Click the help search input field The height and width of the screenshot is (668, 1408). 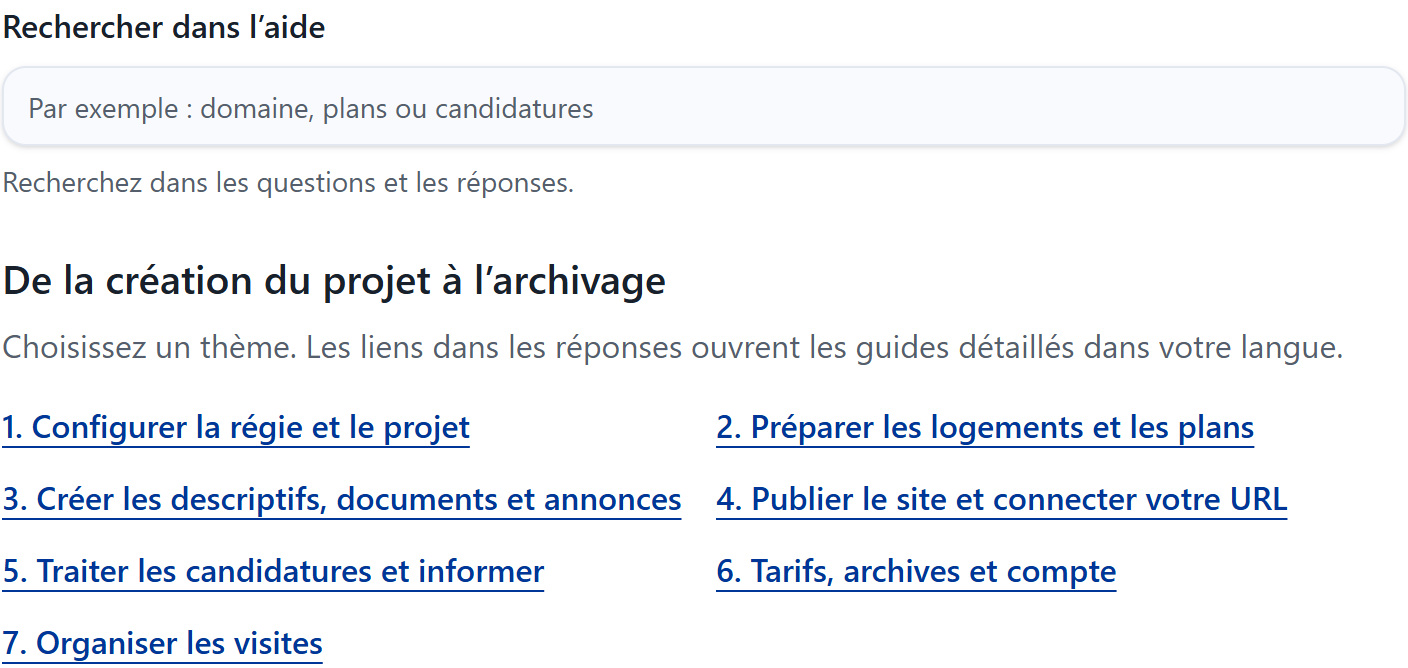point(704,108)
